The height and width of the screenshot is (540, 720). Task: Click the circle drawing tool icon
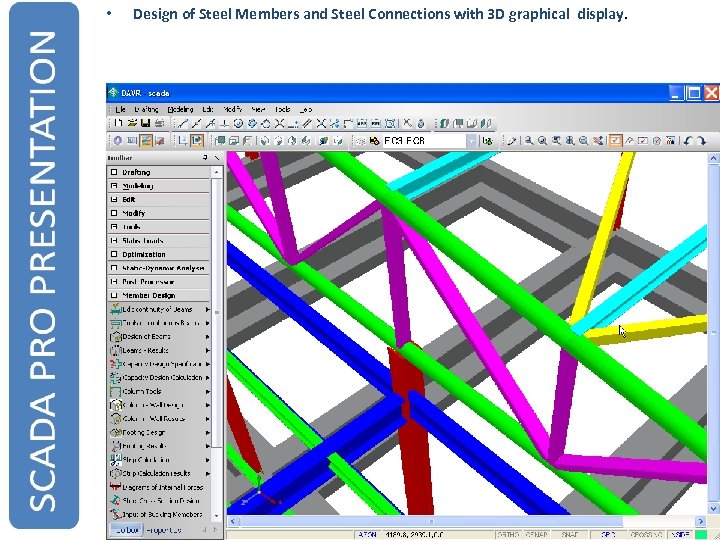(238, 123)
